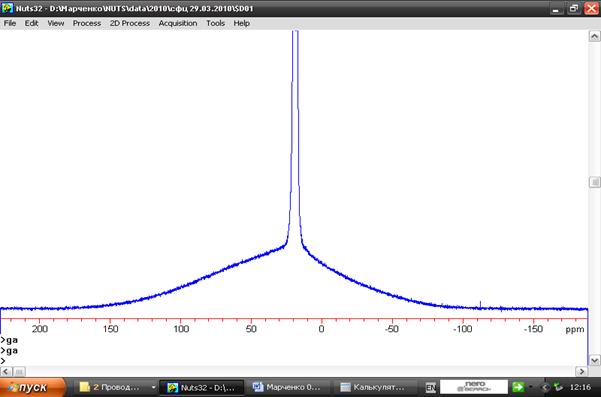Restore down the Nuts32 window
Screen dimensions: 601x397
point(574,8)
